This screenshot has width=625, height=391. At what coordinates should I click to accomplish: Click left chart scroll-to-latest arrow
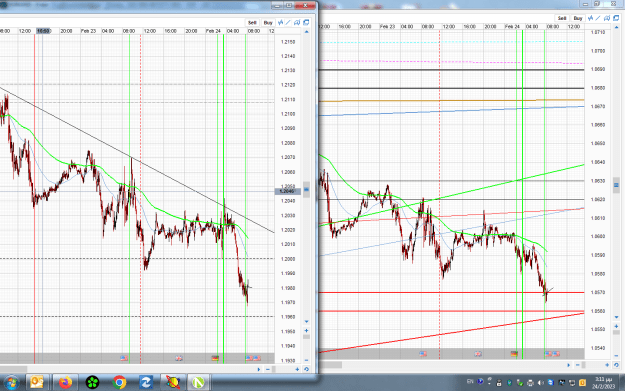pos(259,369)
